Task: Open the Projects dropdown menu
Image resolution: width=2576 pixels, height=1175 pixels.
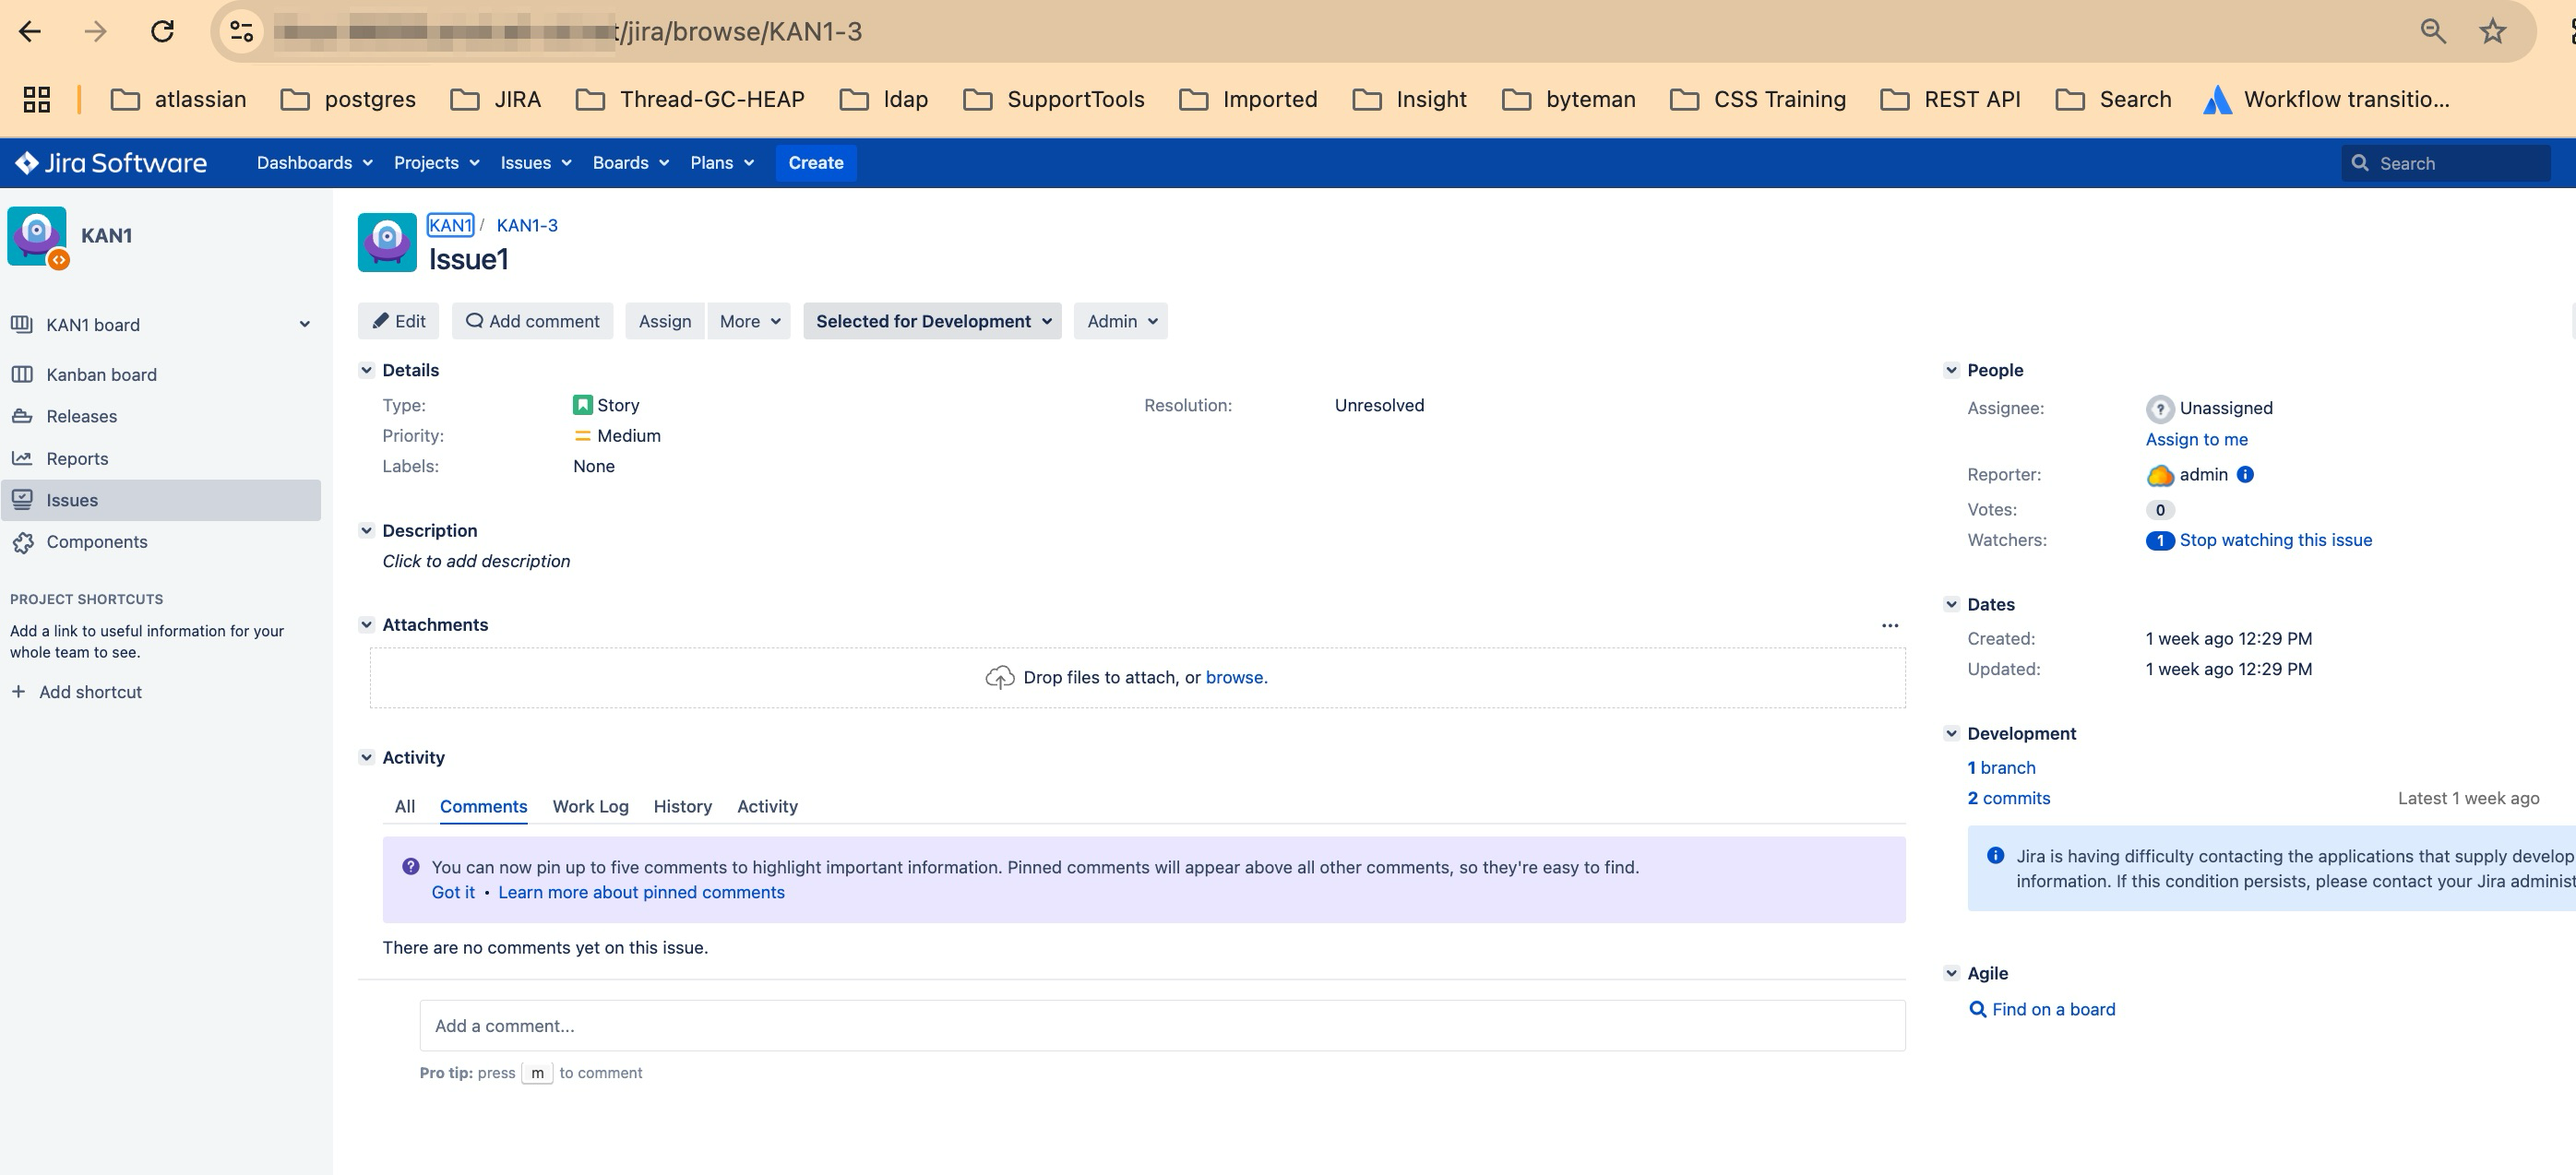Action: click(436, 163)
